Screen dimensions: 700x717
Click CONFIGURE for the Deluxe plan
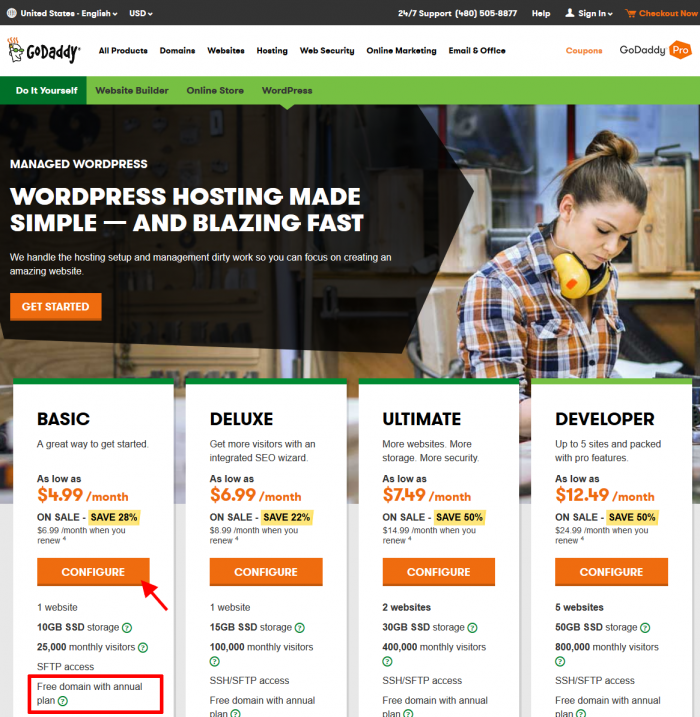pyautogui.click(x=266, y=572)
